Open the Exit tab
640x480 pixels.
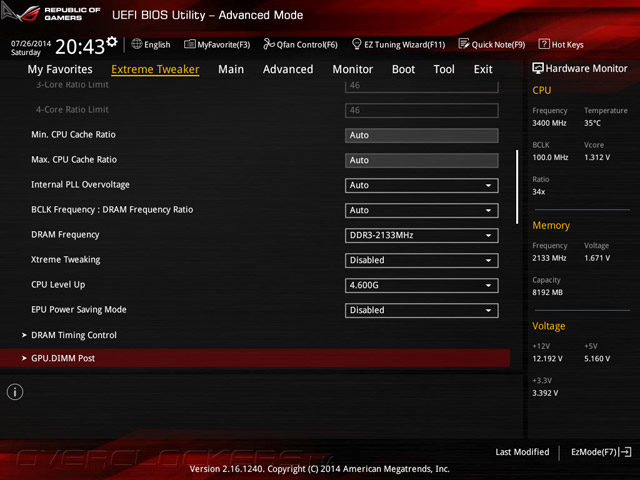(x=483, y=69)
